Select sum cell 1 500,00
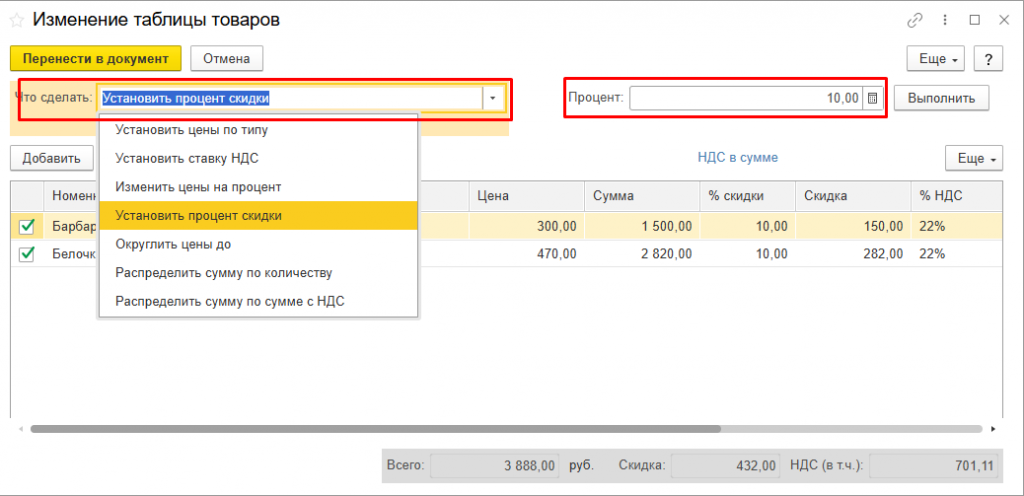The image size is (1024, 496). (641, 226)
